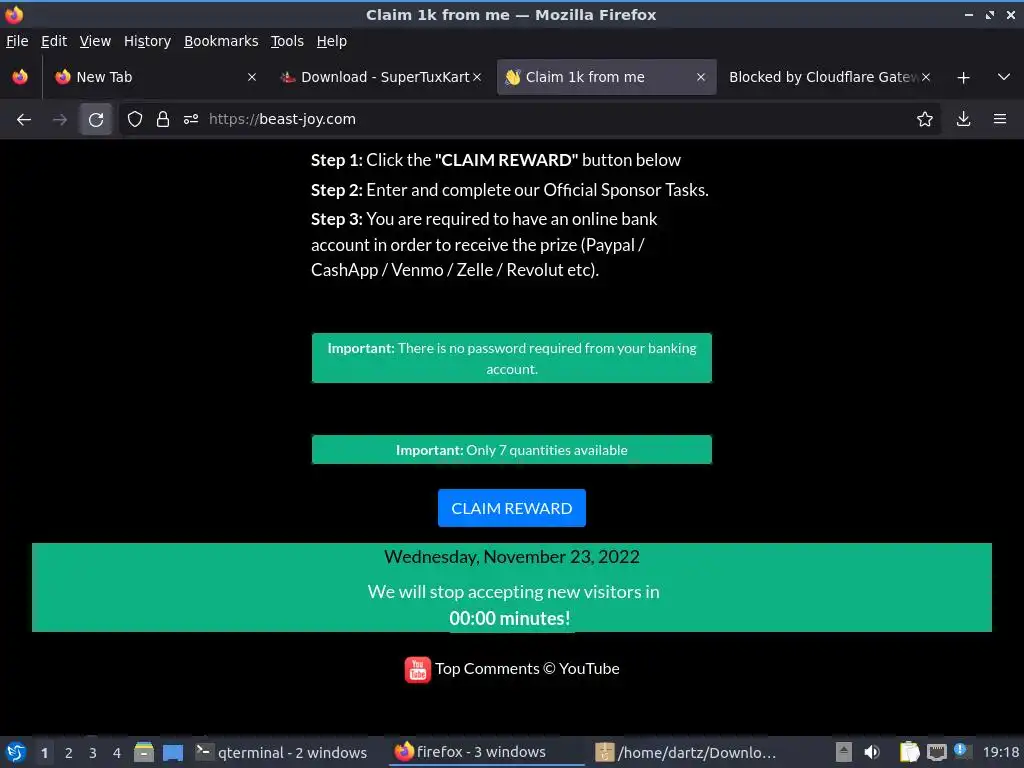Open site permissions icon in address bar
Screen dimensions: 1024x768
tap(191, 120)
